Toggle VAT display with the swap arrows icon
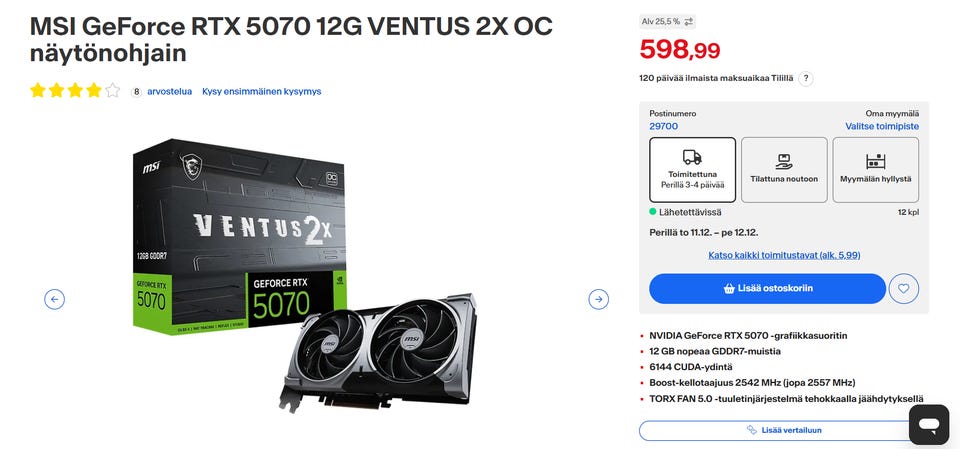Screen dimensions: 960x449 click(x=689, y=21)
